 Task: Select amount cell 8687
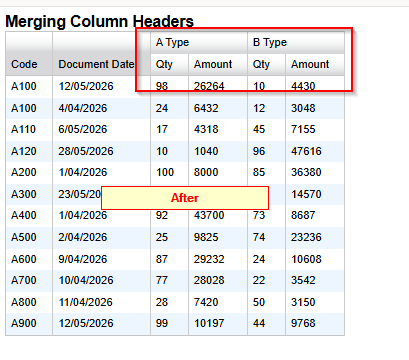coord(315,215)
